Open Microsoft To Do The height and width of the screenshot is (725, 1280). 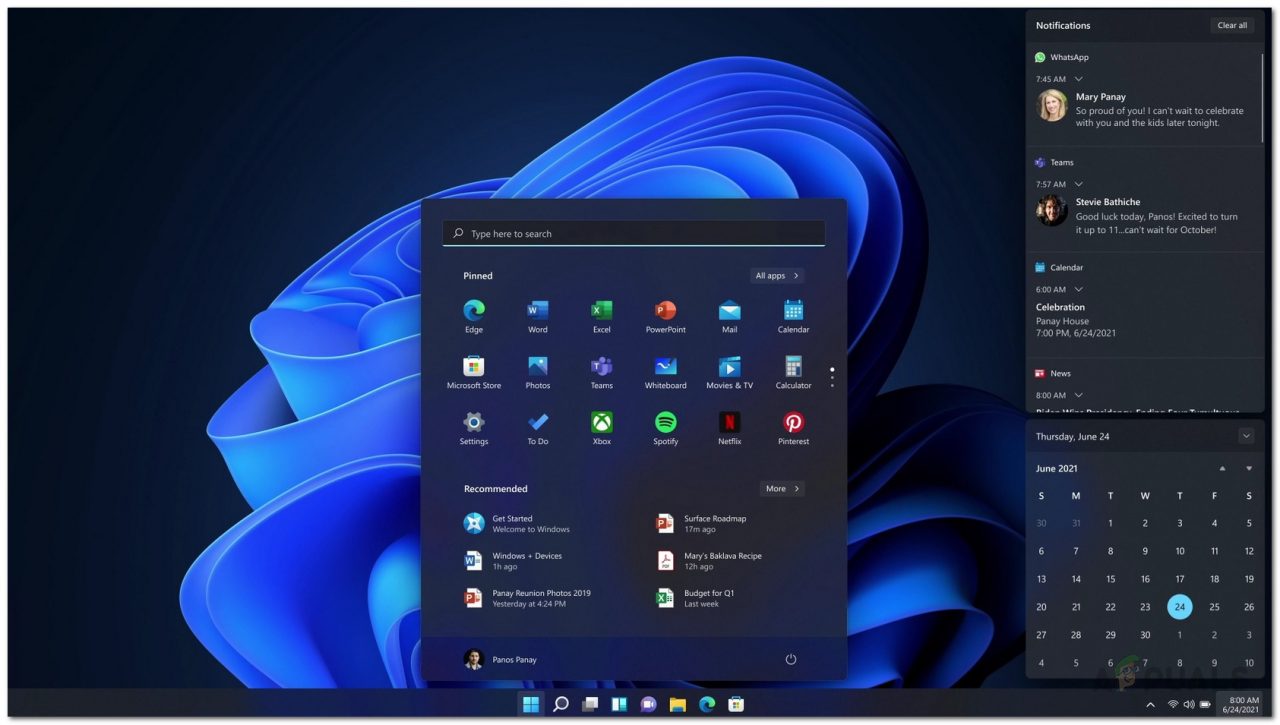(x=537, y=421)
